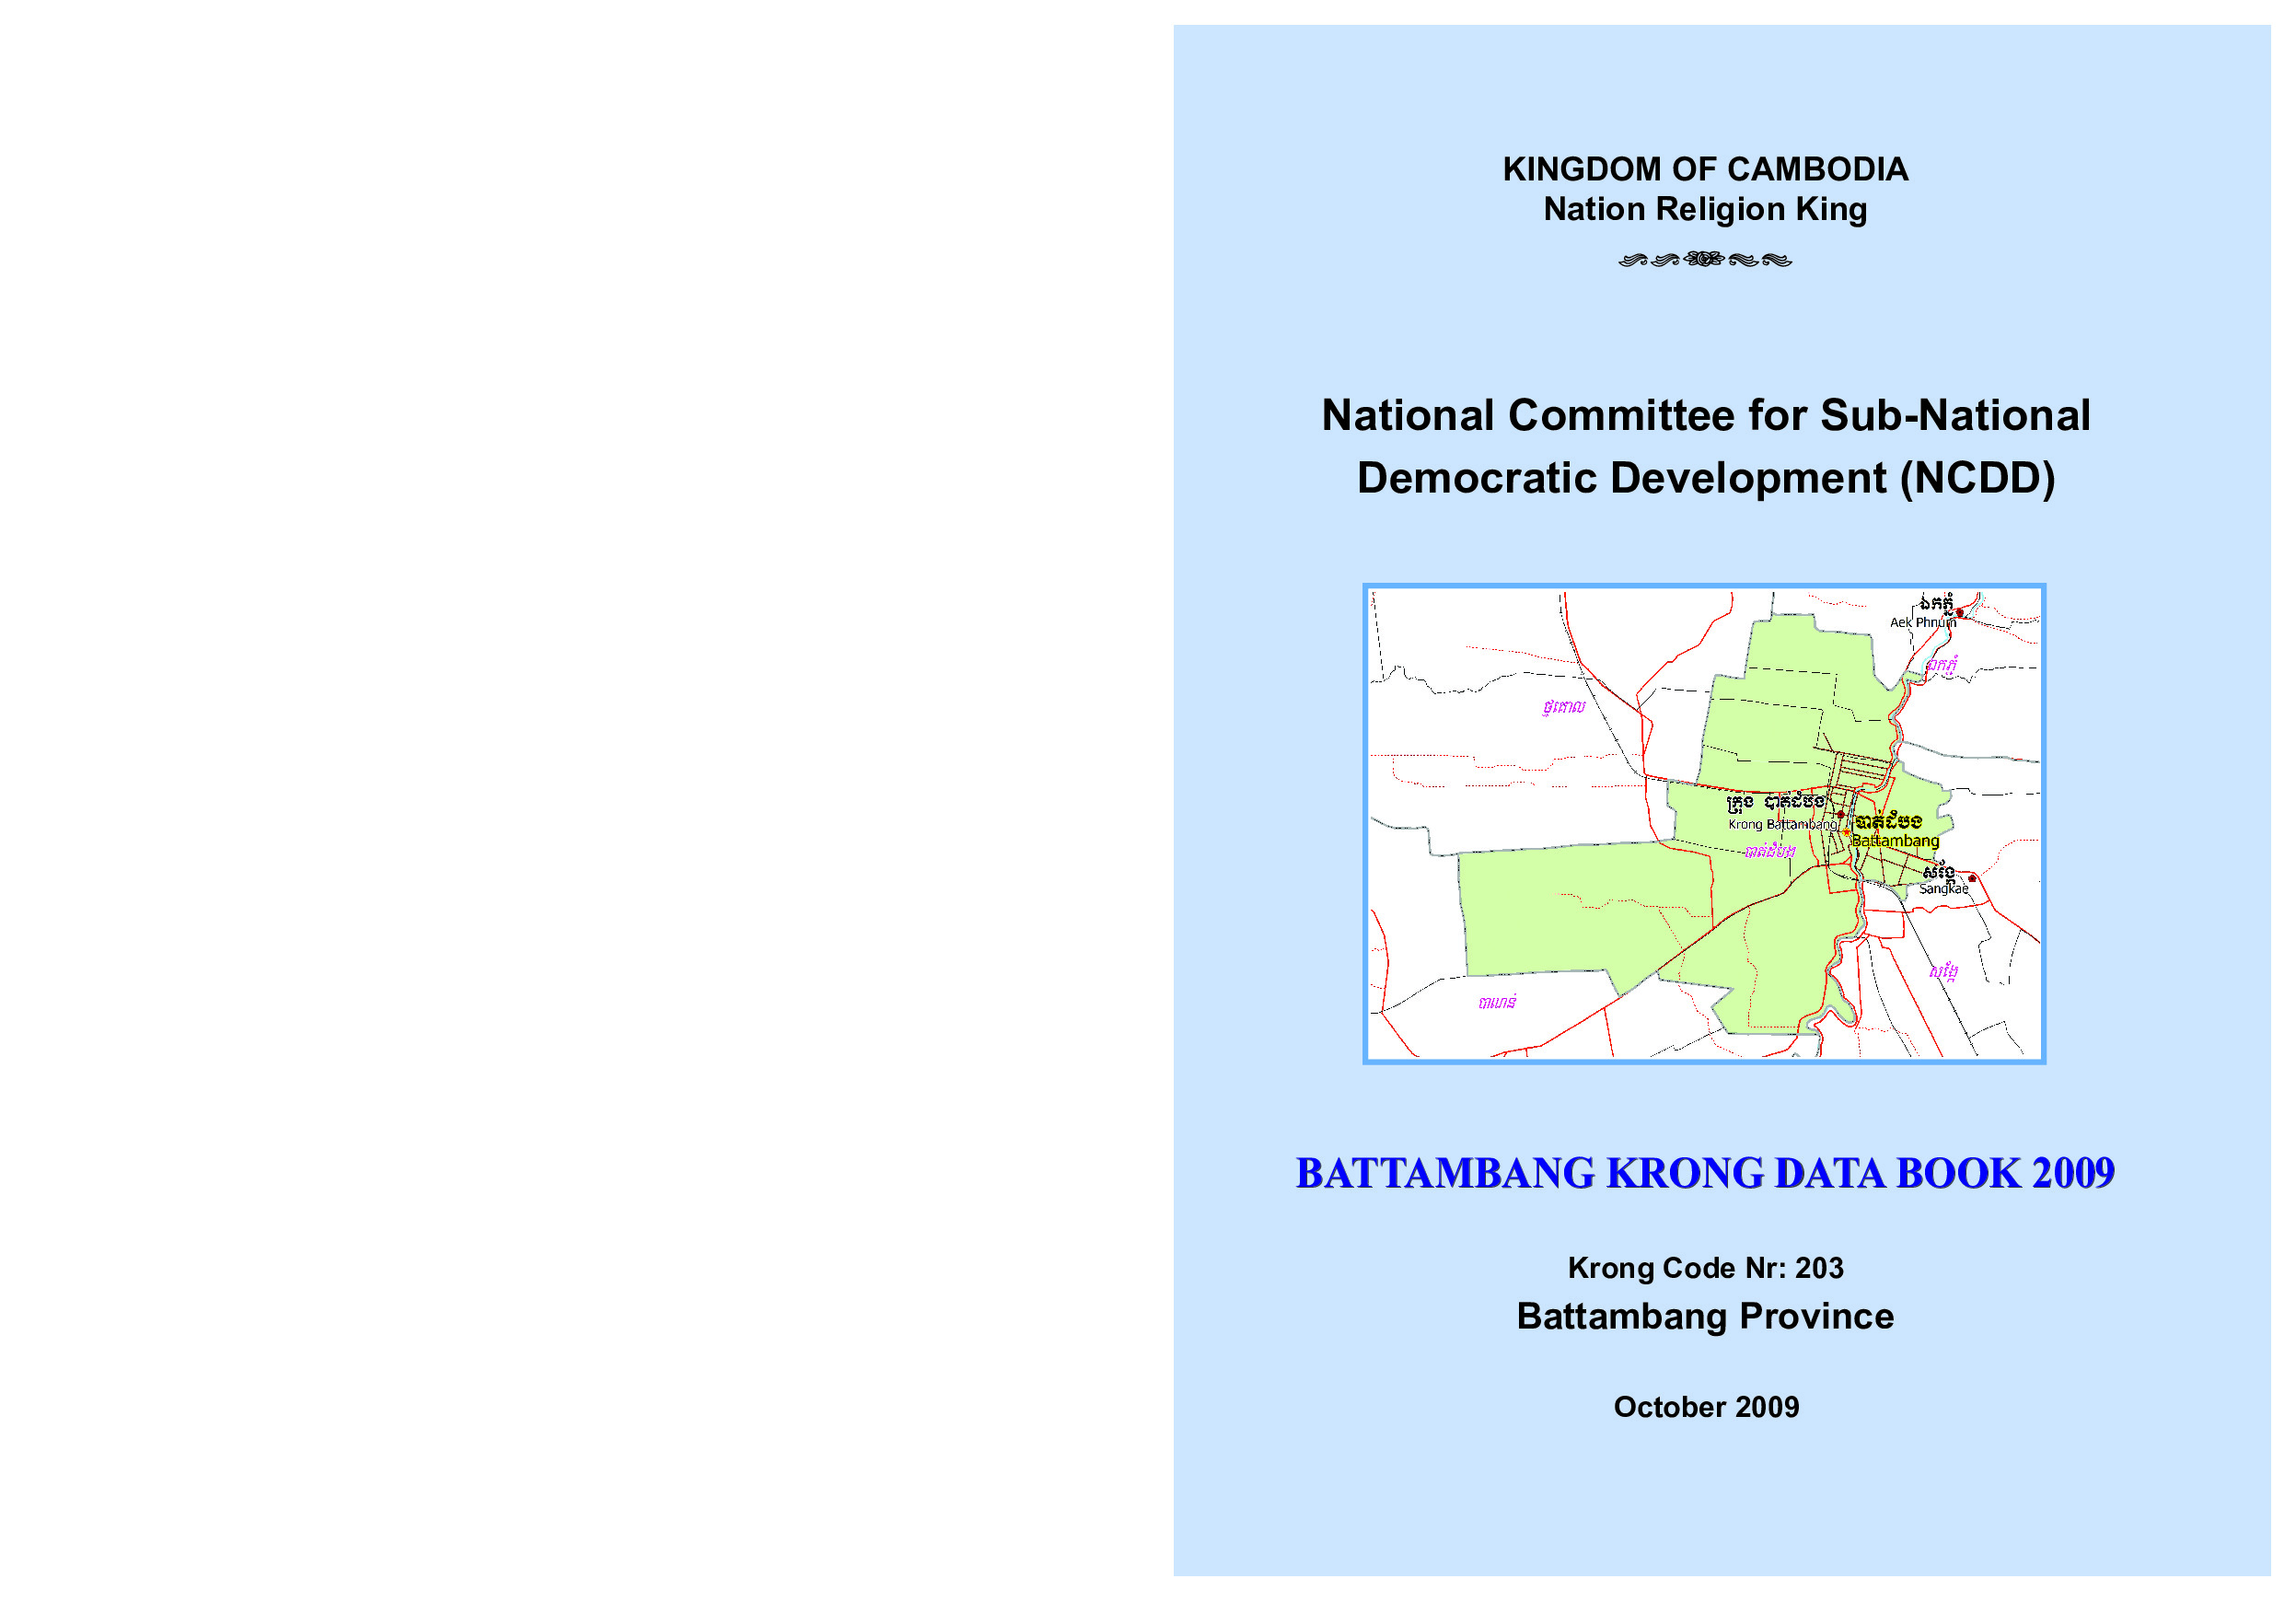Click the 'KINGDOM OF CAMBODIA' heading
Viewport: 2296px width, 1602px height.
(1705, 169)
